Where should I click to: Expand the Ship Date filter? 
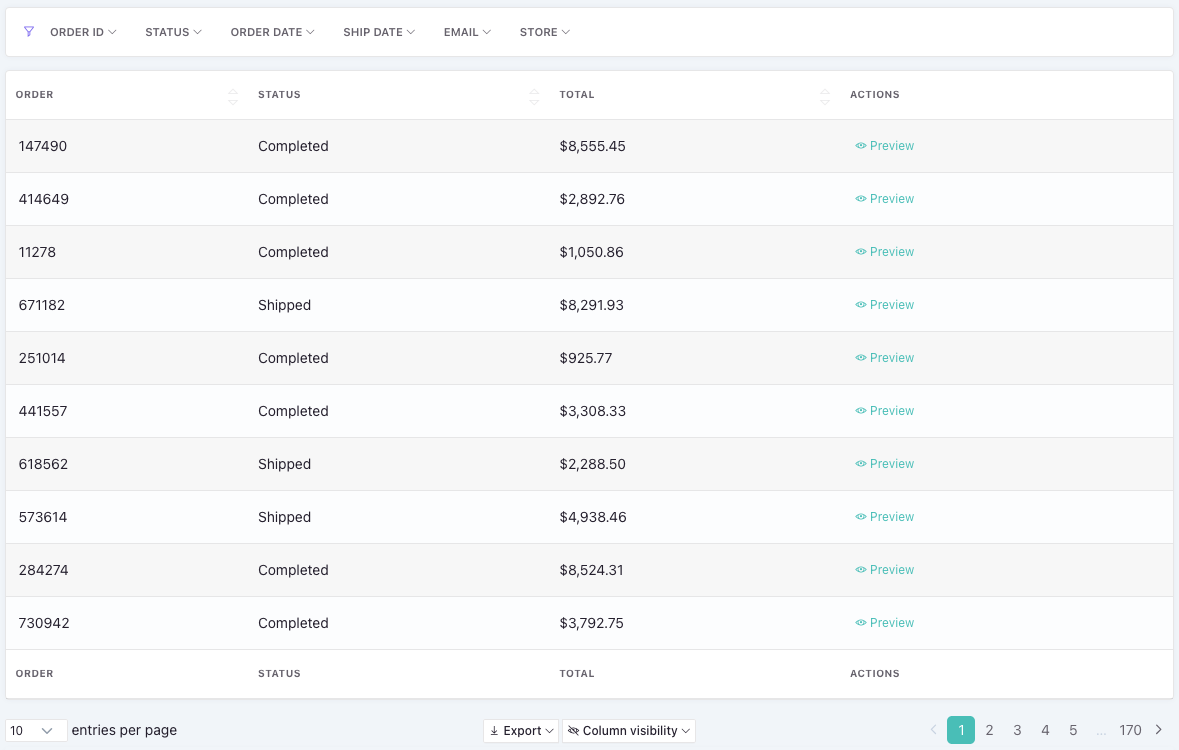tap(379, 32)
